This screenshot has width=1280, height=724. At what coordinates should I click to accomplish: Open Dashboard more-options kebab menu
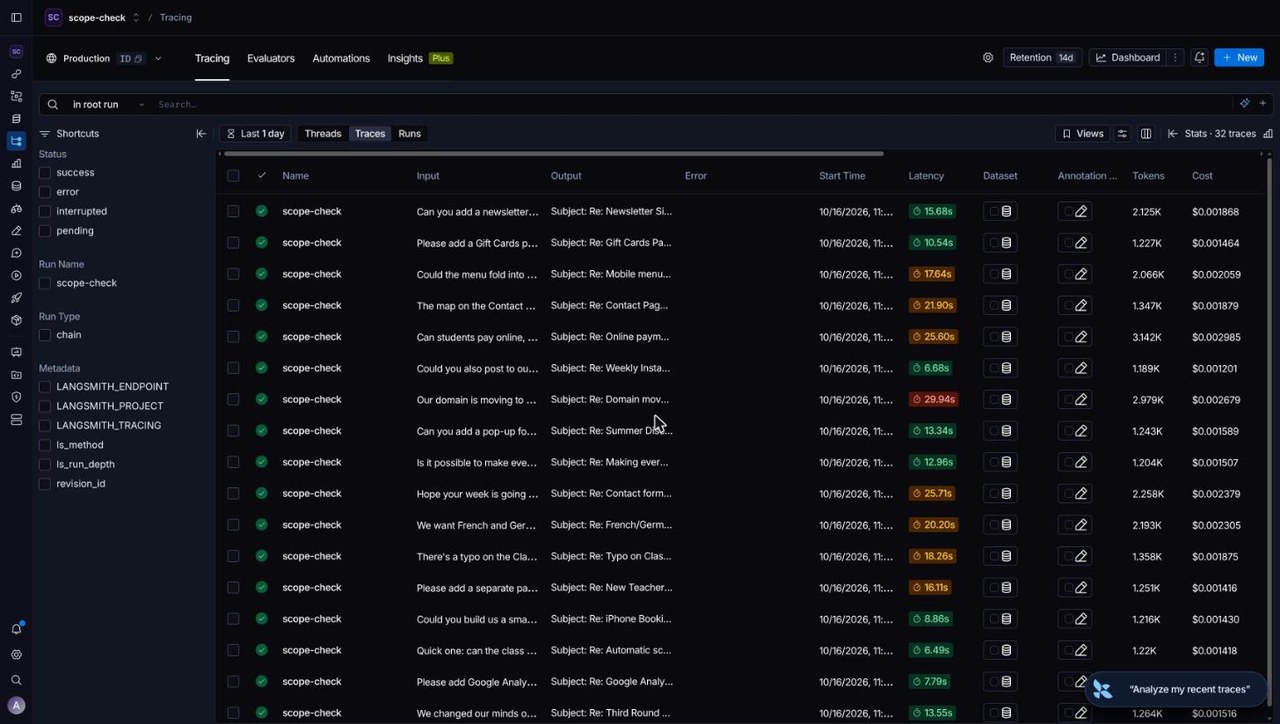(1175, 58)
